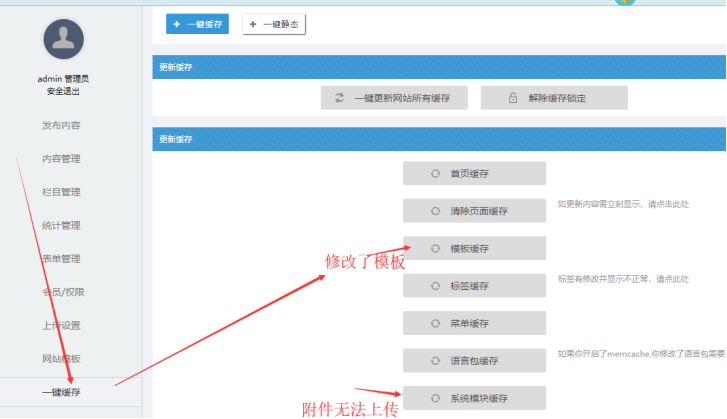The height and width of the screenshot is (419, 727).
Task: Click the sync icon on 一键更新网站所有缓存
Action: click(340, 98)
